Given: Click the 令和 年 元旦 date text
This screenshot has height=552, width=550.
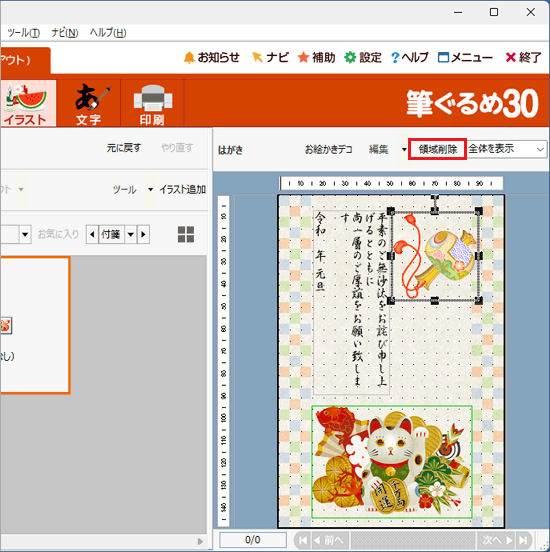Looking at the screenshot, I should (x=320, y=251).
